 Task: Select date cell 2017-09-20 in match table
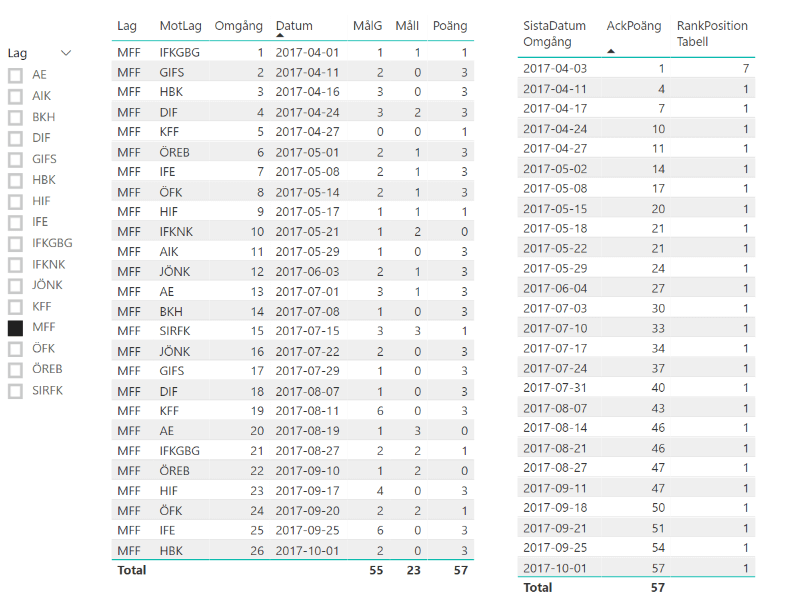(x=307, y=511)
